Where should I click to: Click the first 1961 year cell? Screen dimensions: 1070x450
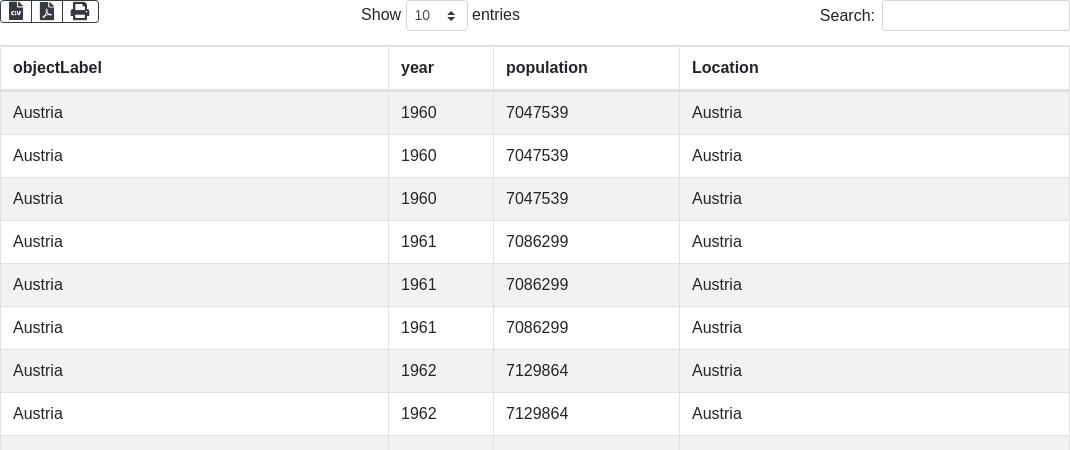[x=418, y=242]
